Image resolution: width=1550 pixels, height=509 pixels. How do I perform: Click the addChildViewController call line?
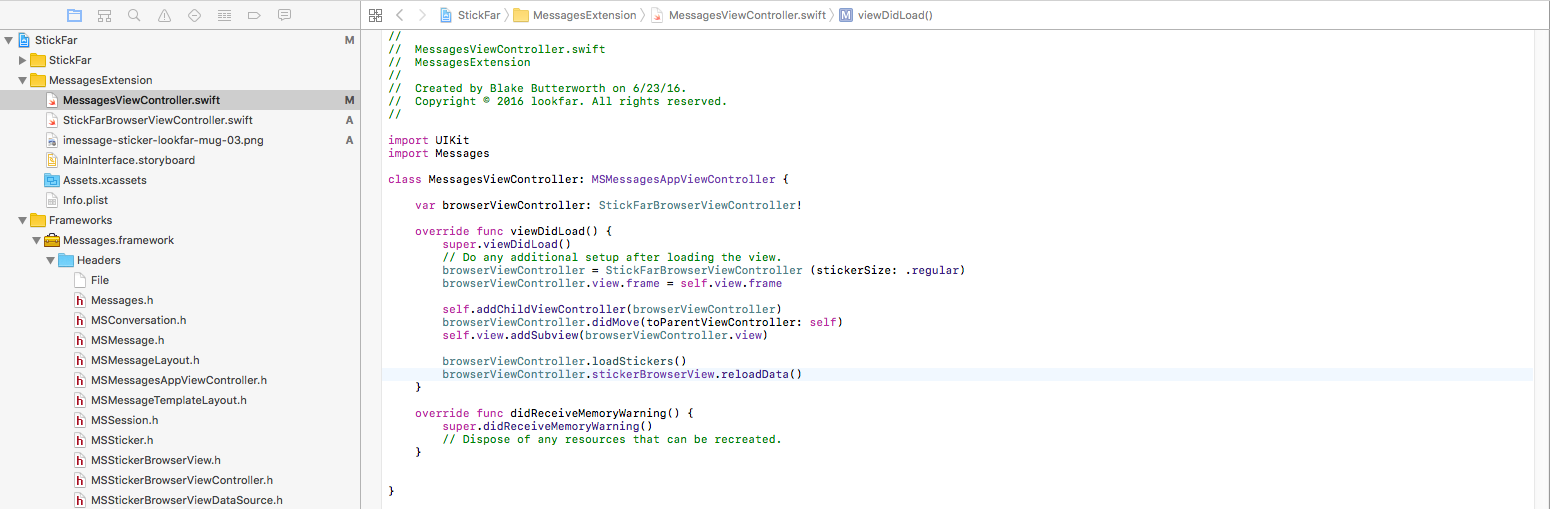click(612, 309)
